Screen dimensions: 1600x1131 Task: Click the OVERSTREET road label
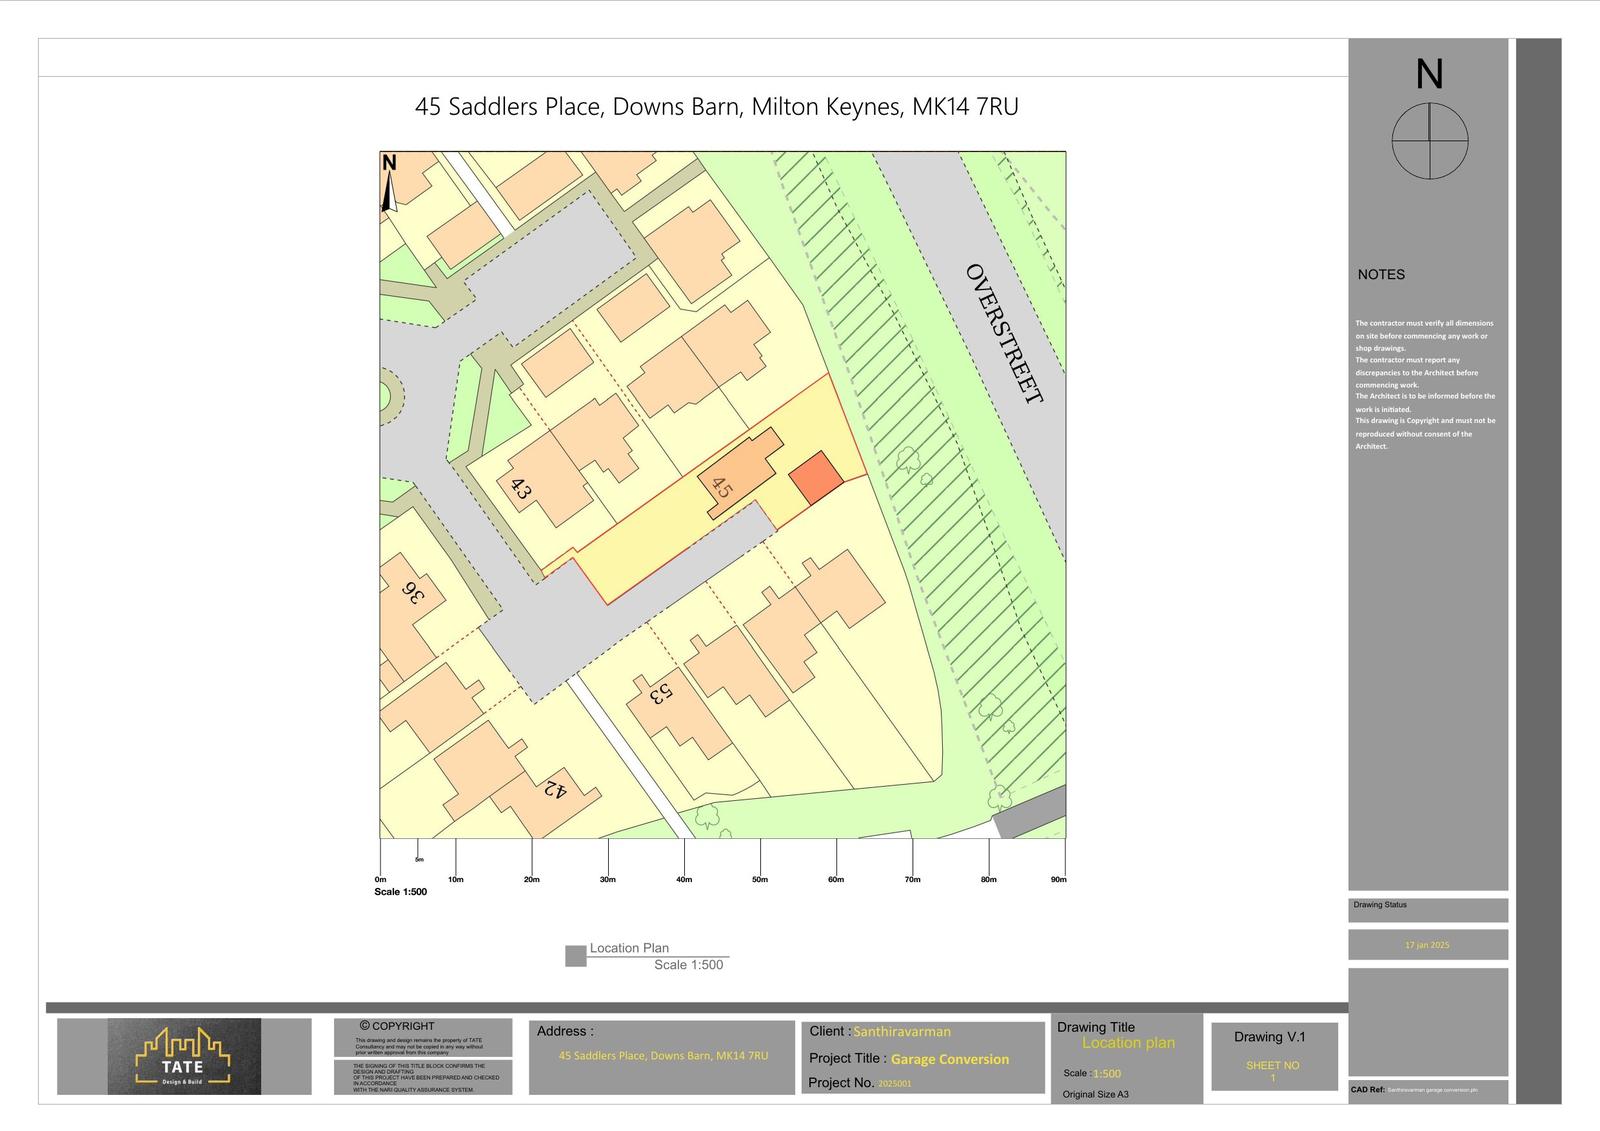coord(1004,333)
